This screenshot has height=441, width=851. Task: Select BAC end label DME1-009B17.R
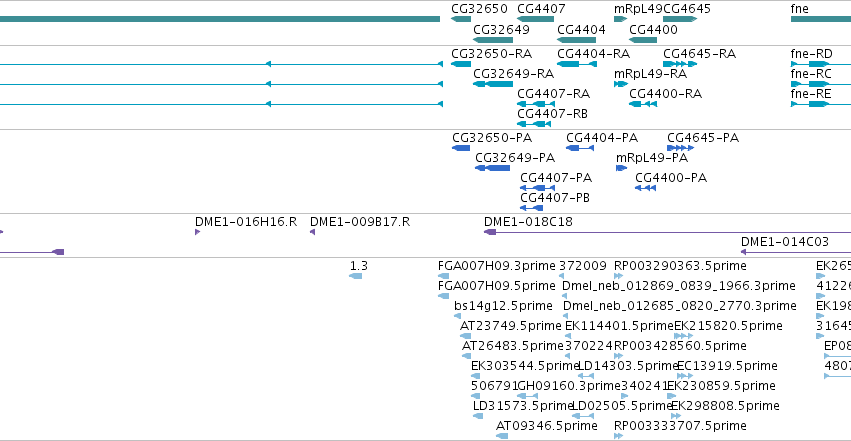pos(360,222)
